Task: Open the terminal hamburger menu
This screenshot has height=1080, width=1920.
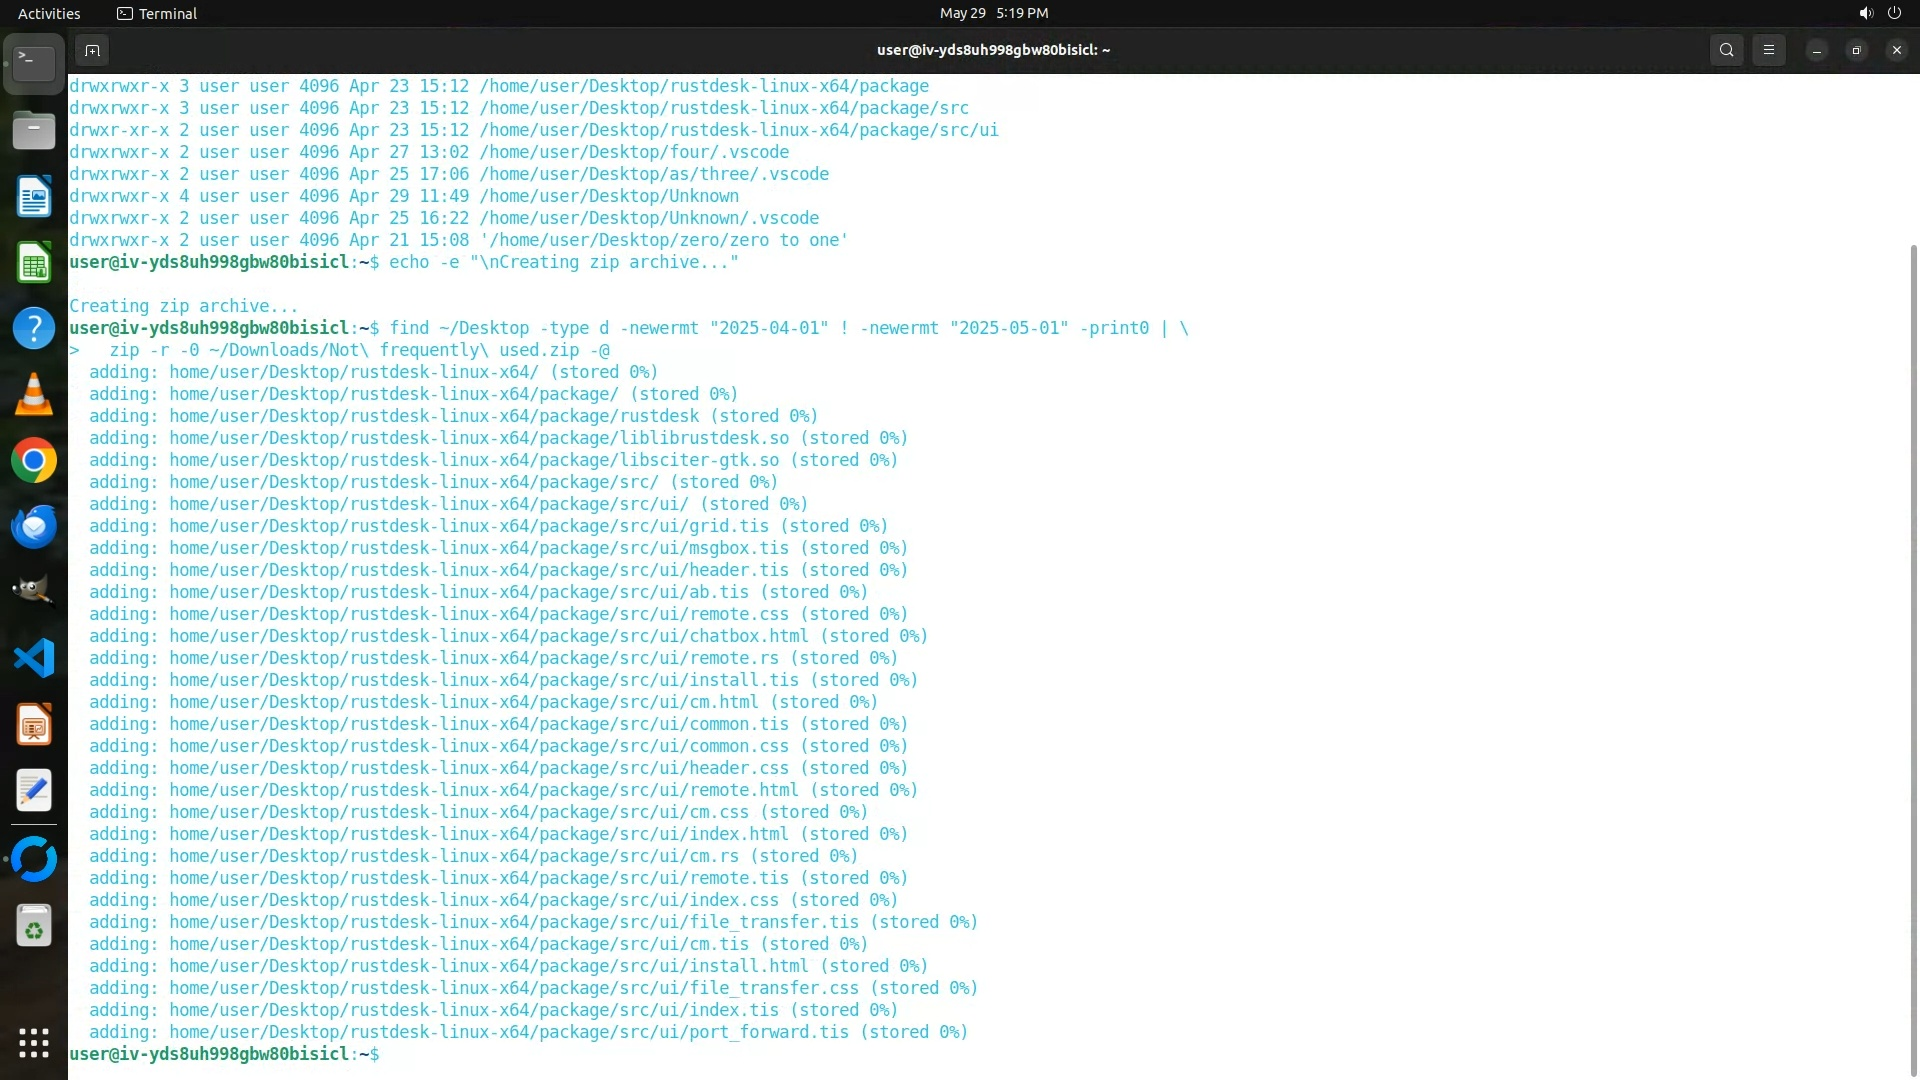Action: (x=1768, y=50)
